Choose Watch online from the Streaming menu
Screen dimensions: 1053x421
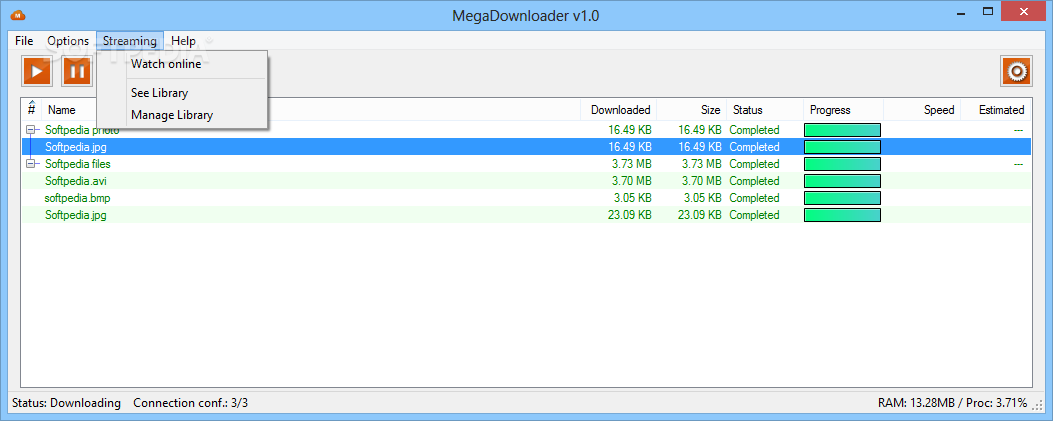click(x=183, y=64)
